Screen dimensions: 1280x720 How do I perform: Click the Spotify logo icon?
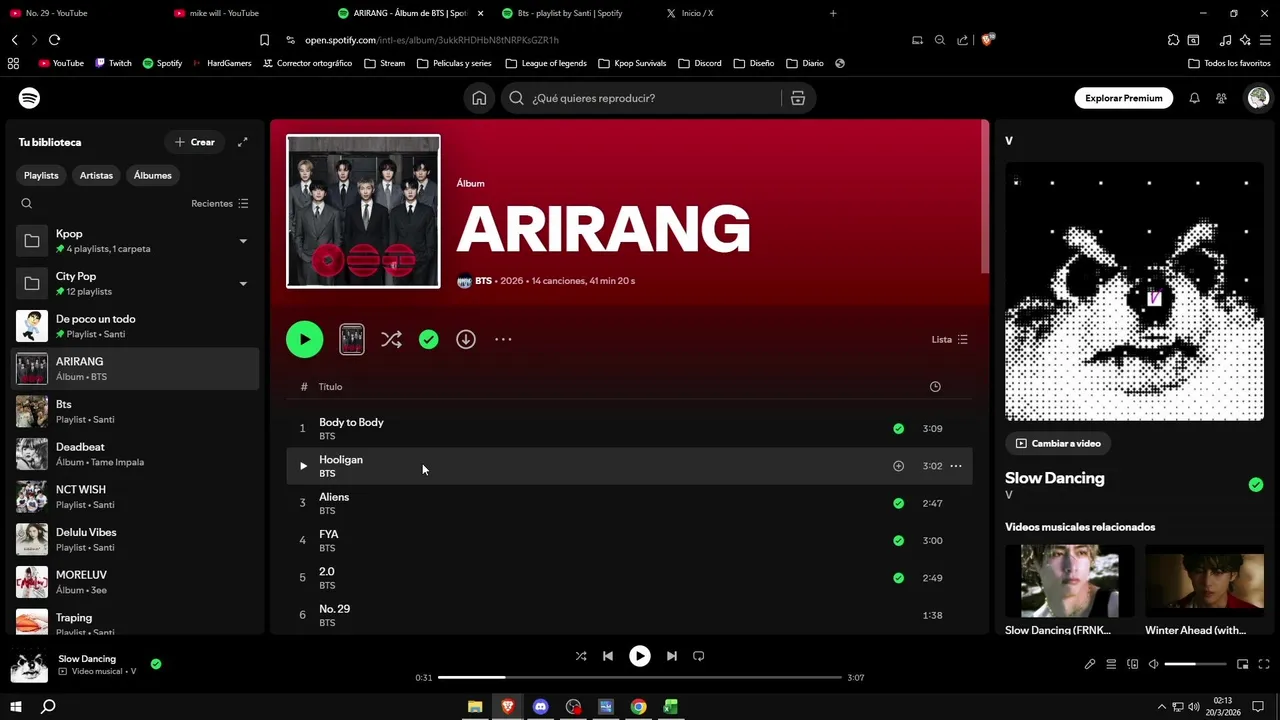point(29,98)
